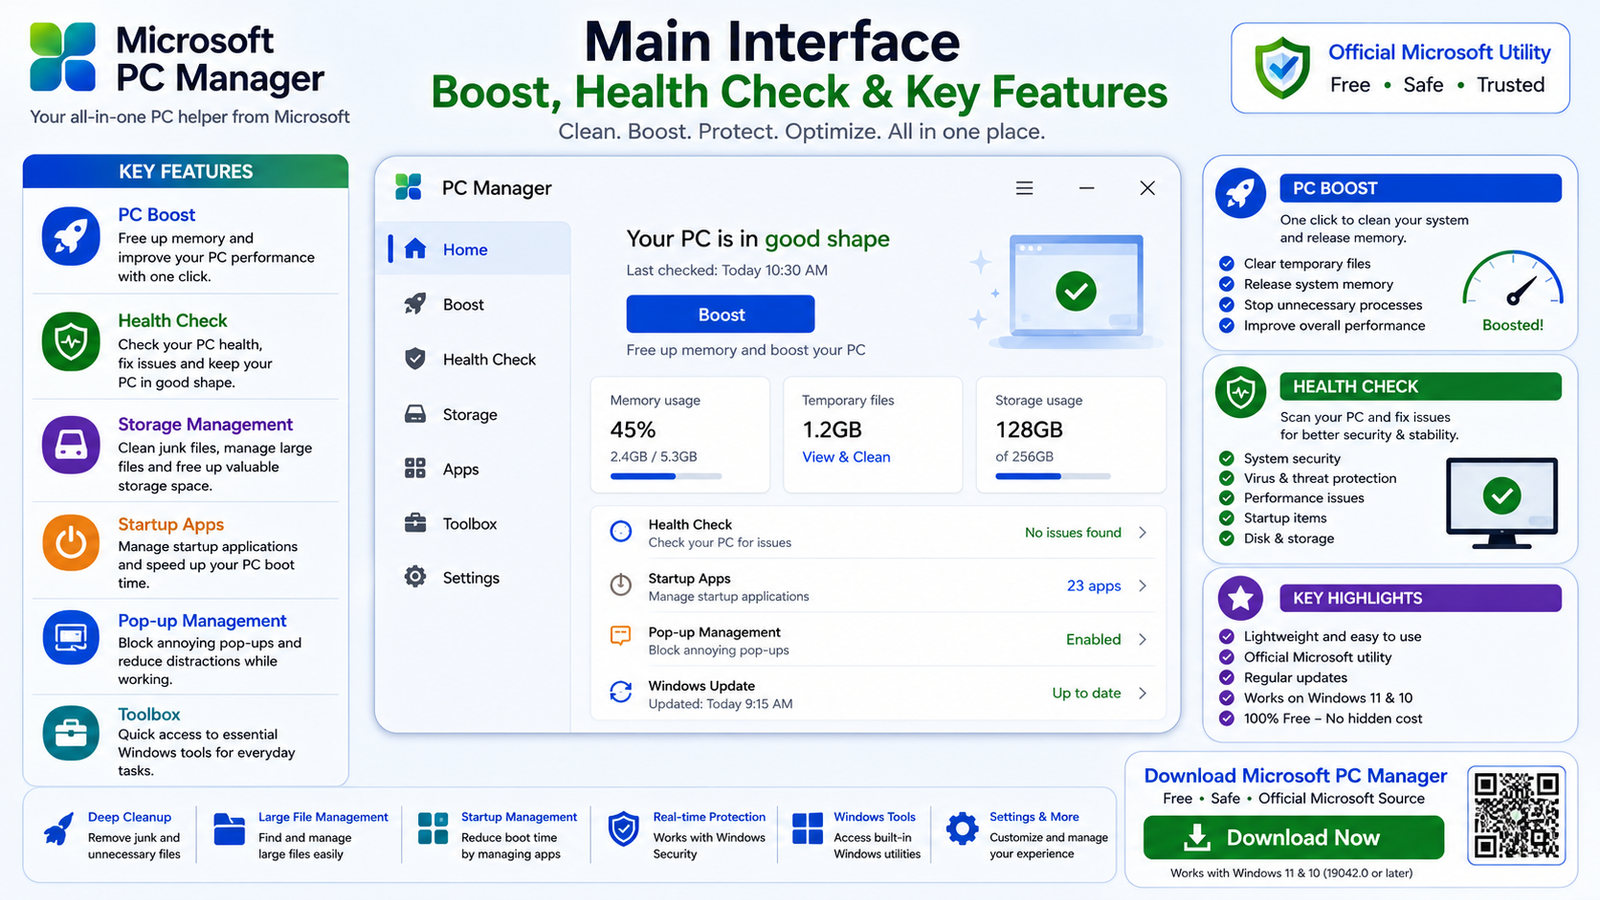The height and width of the screenshot is (900, 1600).
Task: Click the Storage usage progress bar
Action: pos(1052,476)
